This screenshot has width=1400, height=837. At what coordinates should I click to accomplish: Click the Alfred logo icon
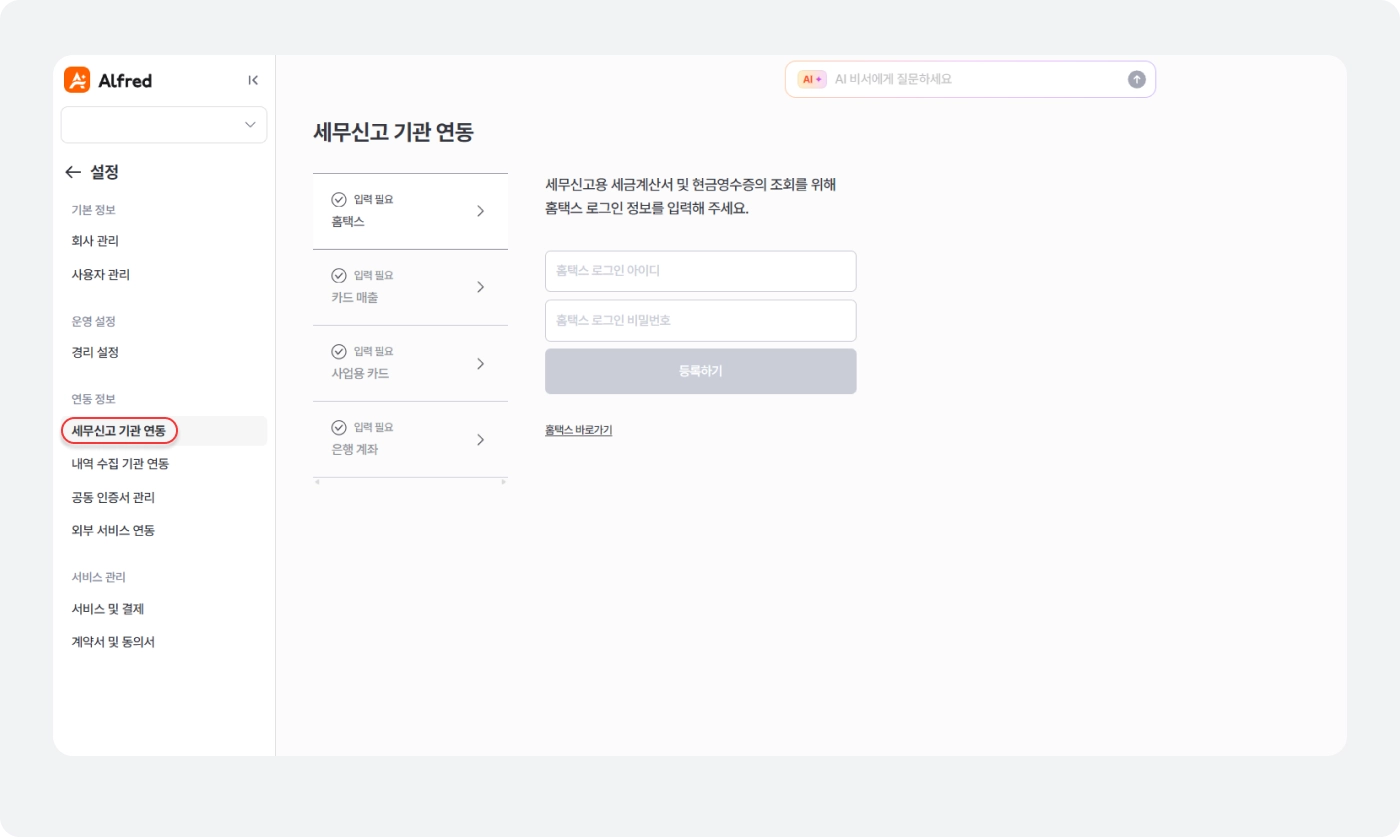77,80
